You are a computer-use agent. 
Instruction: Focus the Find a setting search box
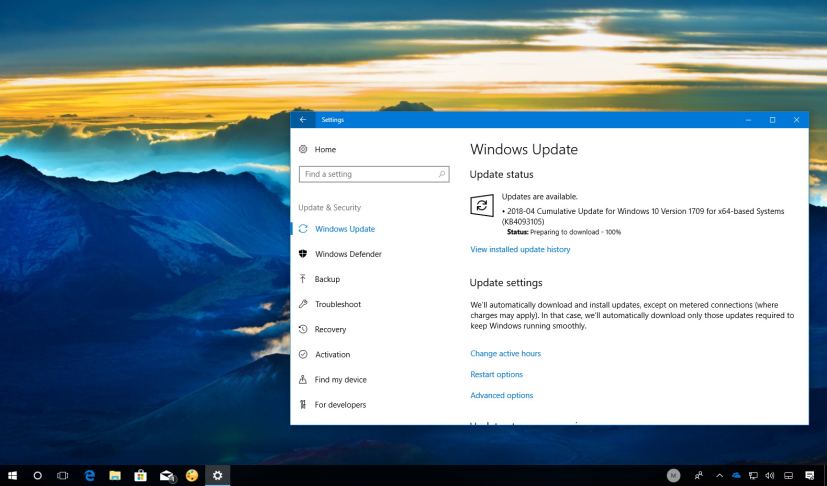374,174
